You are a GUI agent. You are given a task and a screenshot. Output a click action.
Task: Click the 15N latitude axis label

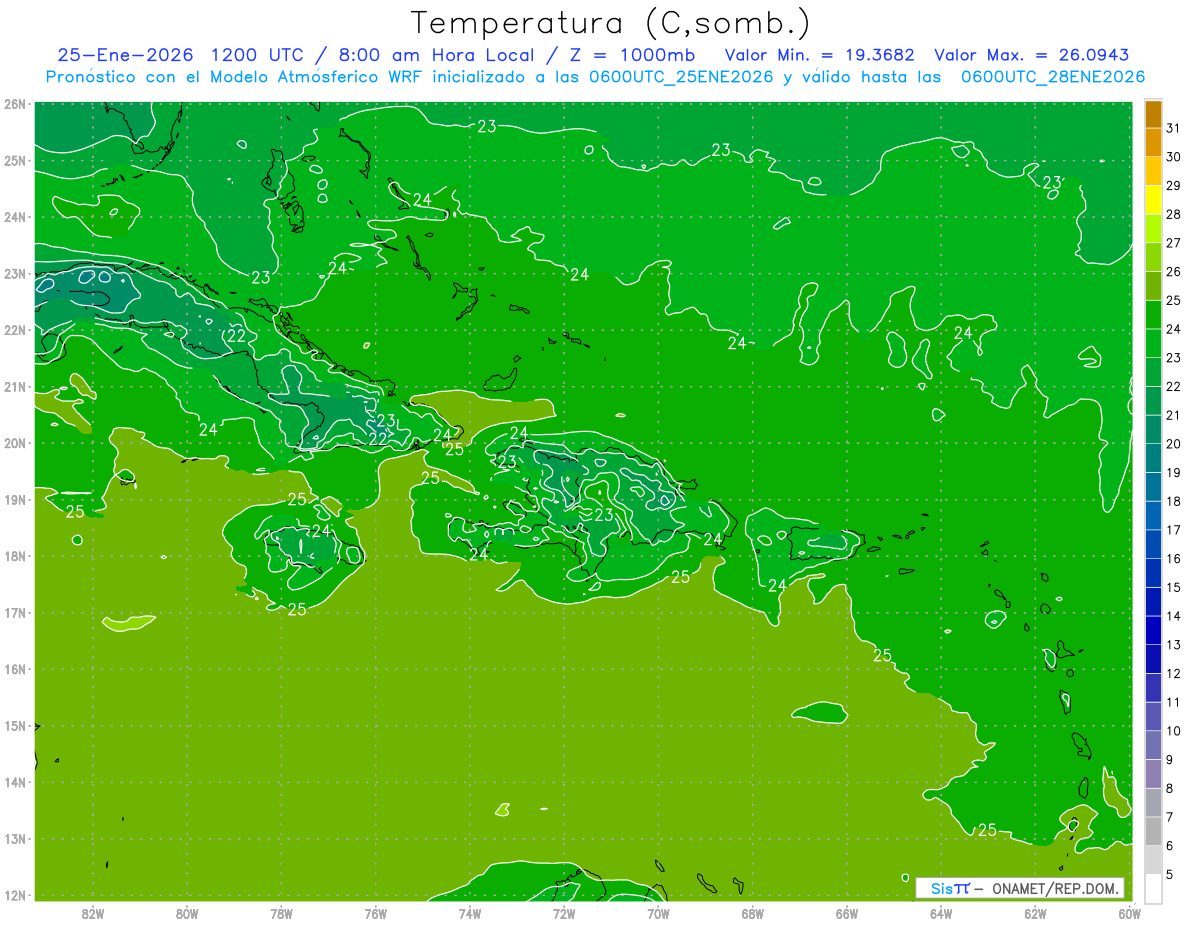[x=15, y=725]
